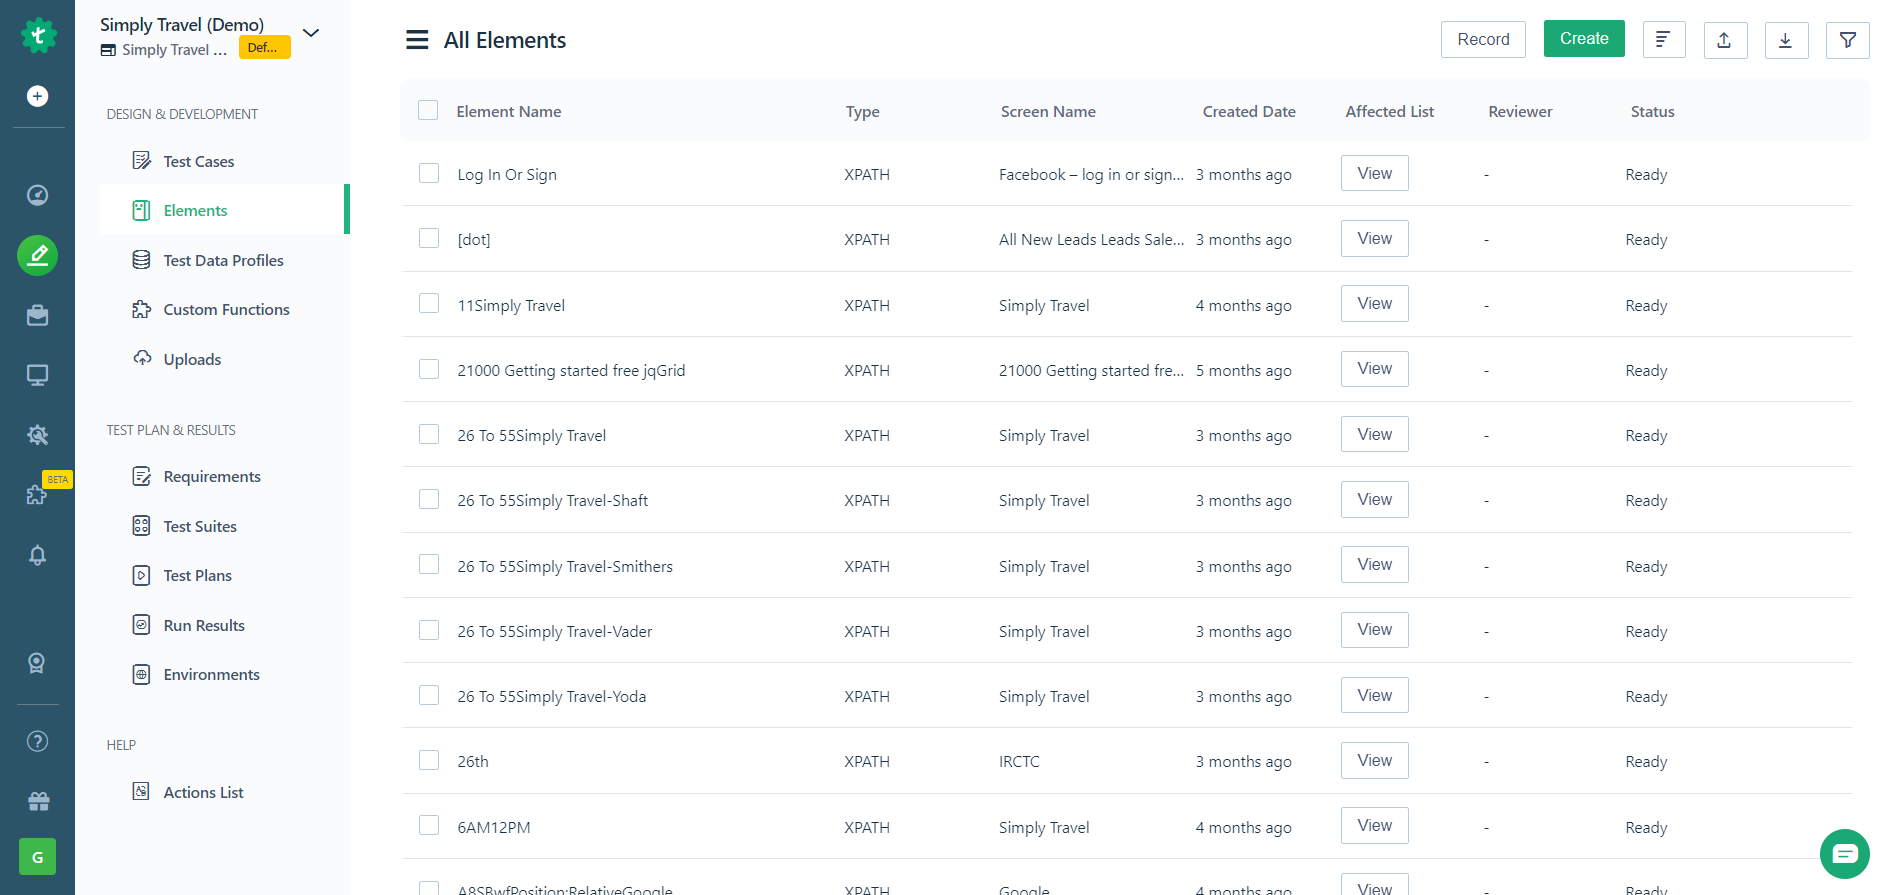Click the sort icon in toolbar
The image size is (1901, 895).
1664,40
